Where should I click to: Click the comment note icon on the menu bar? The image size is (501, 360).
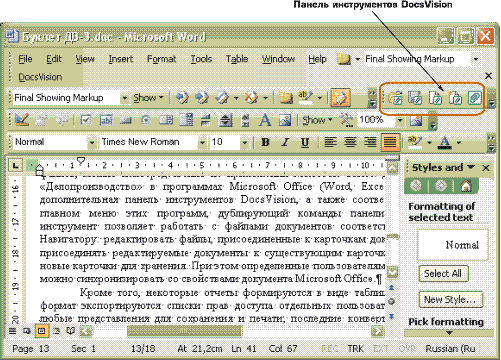click(x=343, y=59)
